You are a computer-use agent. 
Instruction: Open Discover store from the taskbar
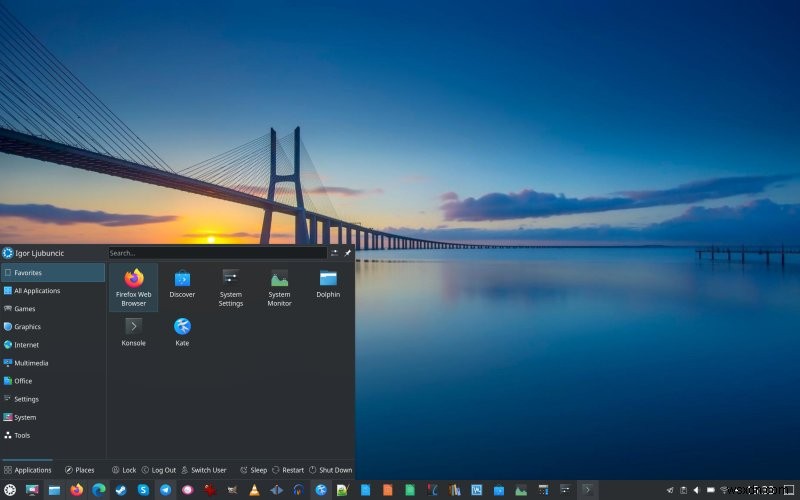[499, 490]
